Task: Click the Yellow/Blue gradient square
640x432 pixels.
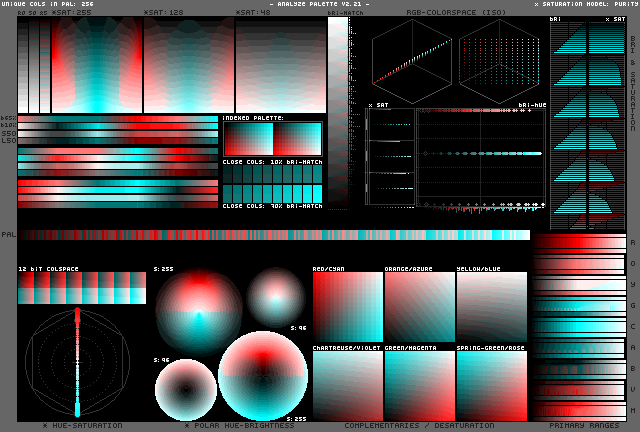Action: (x=491, y=307)
